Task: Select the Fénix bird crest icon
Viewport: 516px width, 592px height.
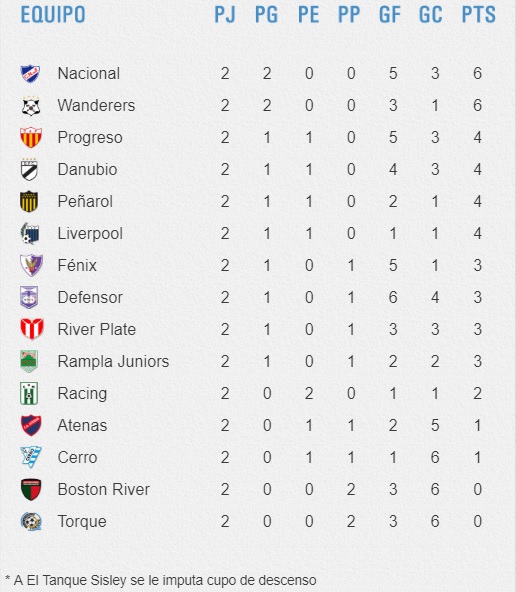Action: tap(31, 265)
